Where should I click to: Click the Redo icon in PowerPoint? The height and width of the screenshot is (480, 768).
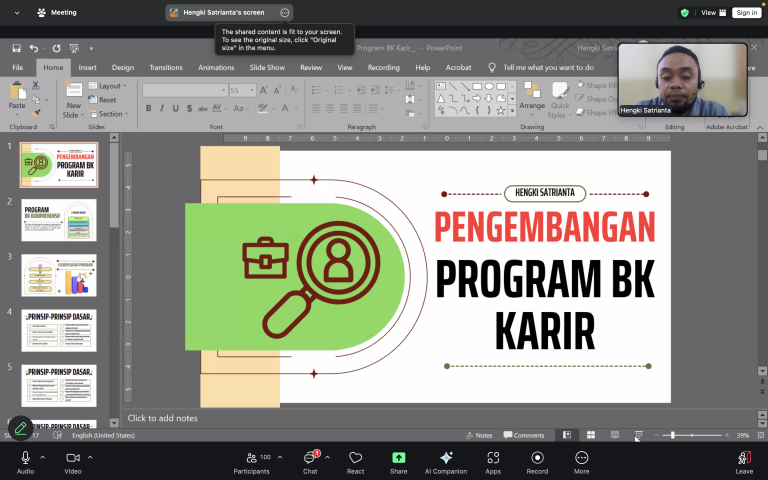pos(56,48)
